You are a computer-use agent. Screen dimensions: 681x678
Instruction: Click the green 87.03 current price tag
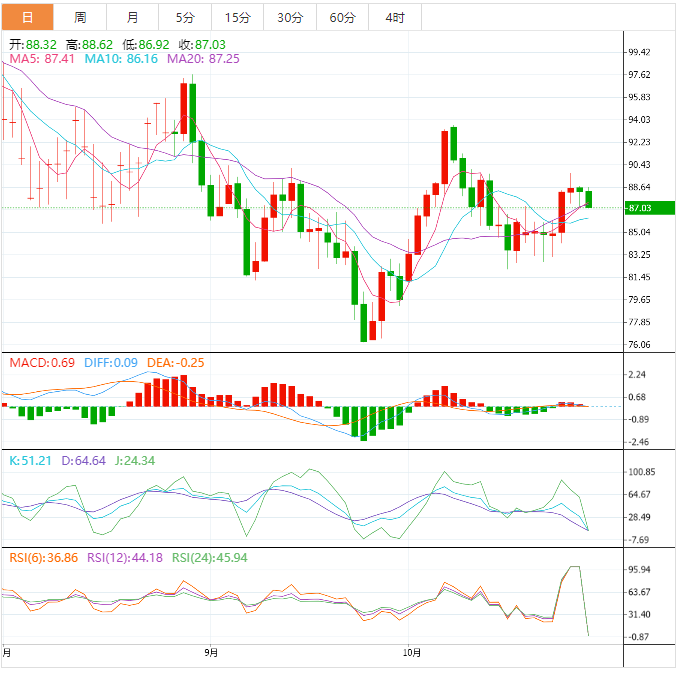[x=640, y=208]
